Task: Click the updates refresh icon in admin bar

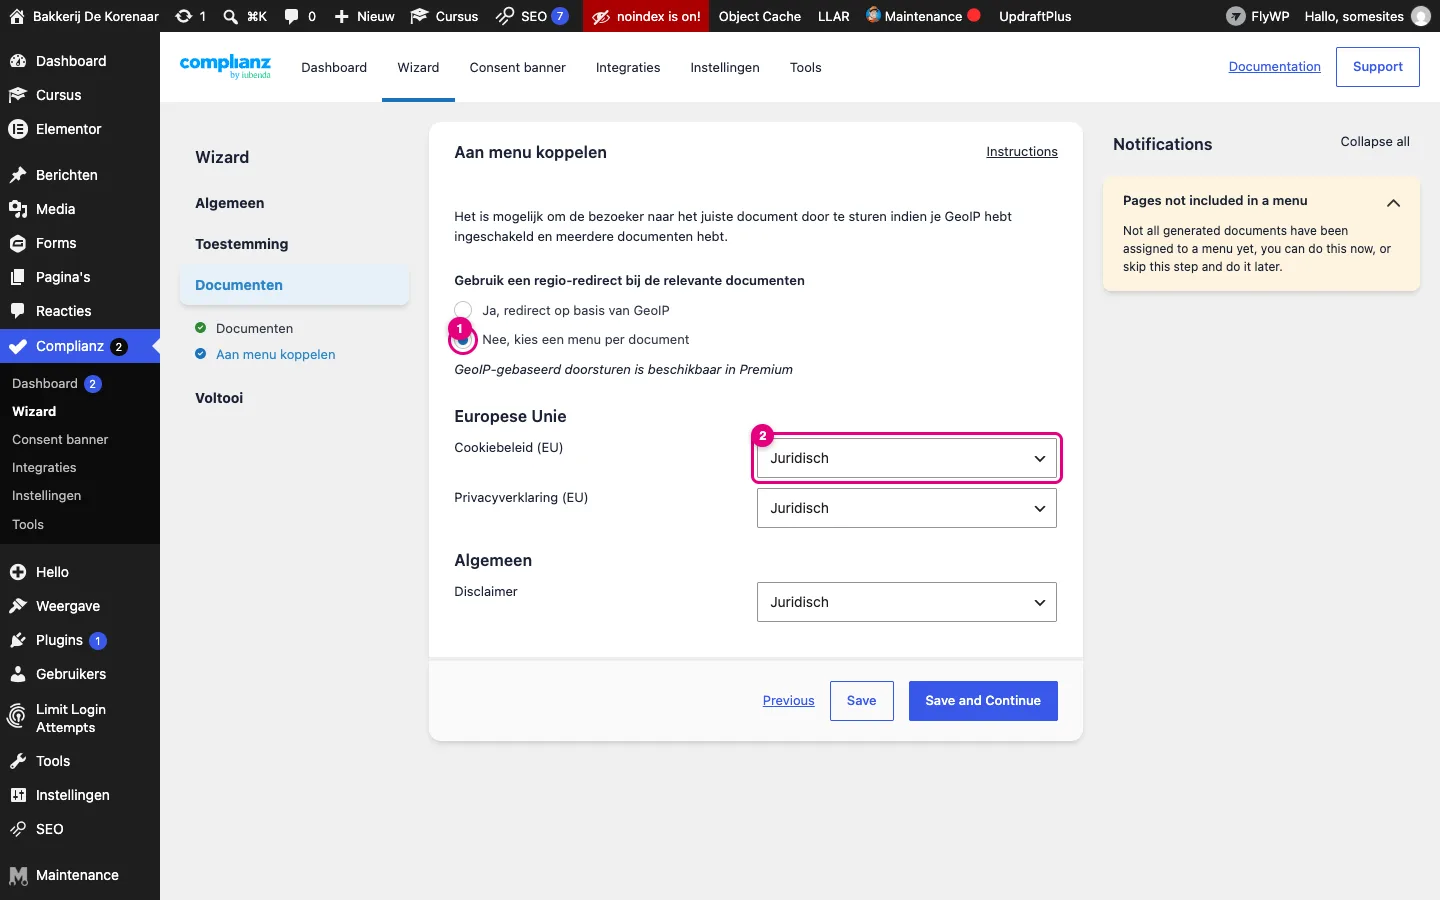Action: pyautogui.click(x=183, y=16)
